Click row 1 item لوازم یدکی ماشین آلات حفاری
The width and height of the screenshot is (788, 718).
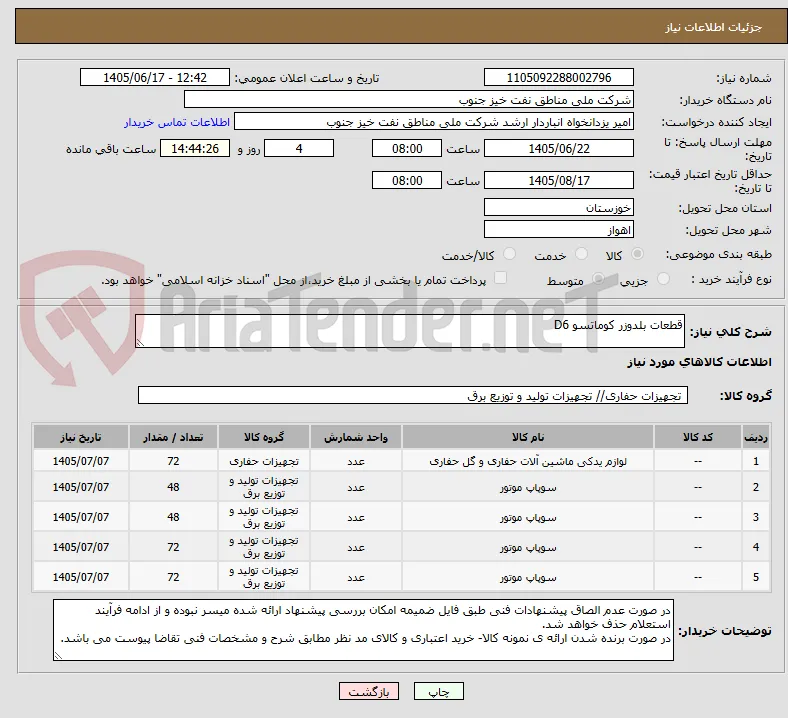tap(528, 461)
